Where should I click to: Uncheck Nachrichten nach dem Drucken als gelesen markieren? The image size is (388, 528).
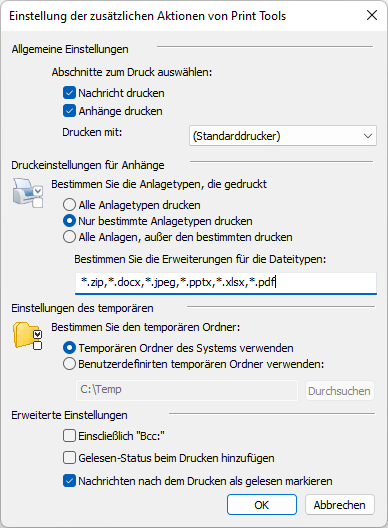point(69,481)
